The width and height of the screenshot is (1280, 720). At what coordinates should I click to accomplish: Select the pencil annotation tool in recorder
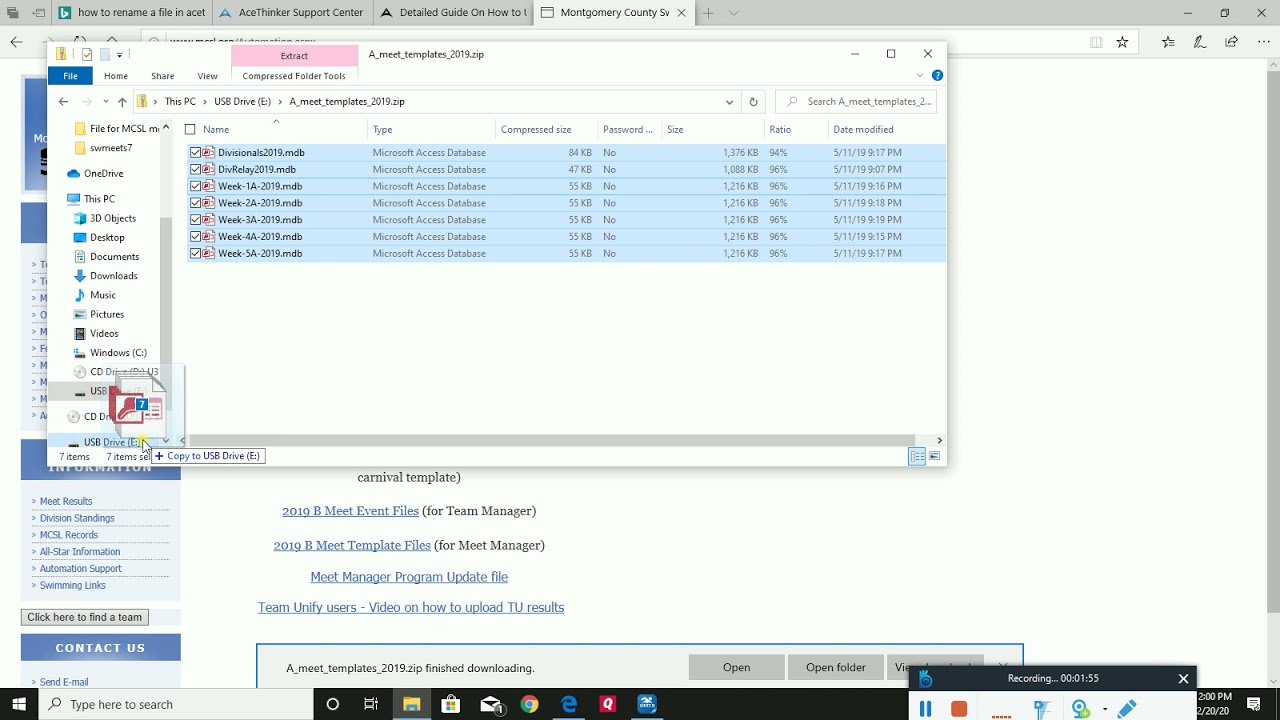pyautogui.click(x=1127, y=708)
